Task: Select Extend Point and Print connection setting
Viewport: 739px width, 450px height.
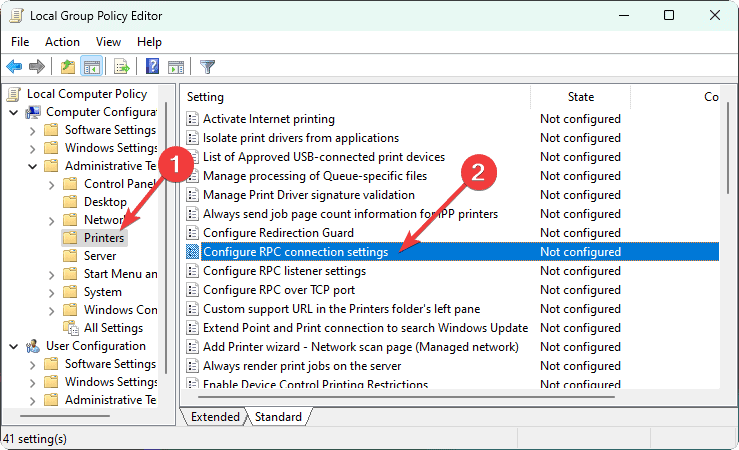Action: (365, 328)
